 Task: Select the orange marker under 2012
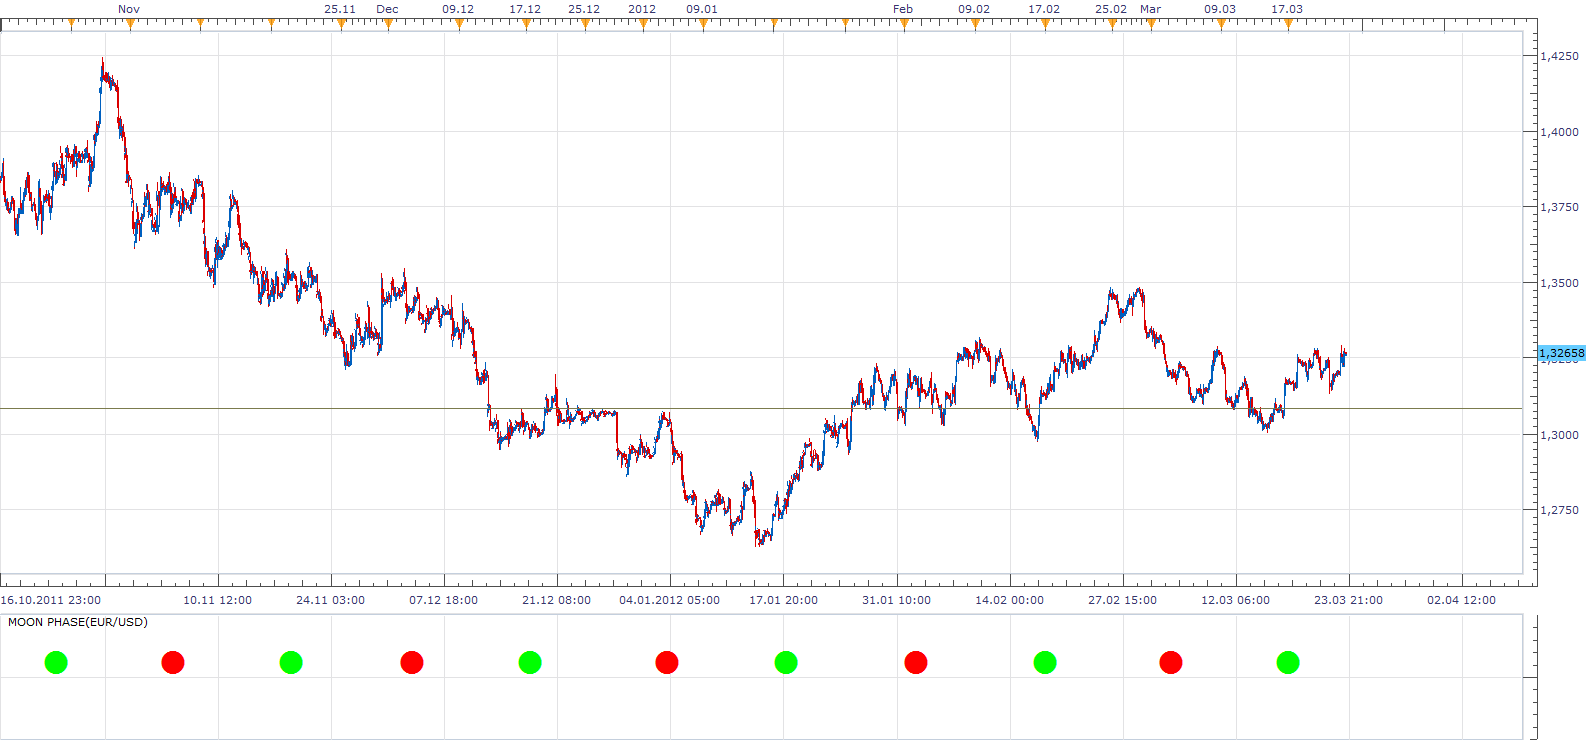(x=643, y=24)
